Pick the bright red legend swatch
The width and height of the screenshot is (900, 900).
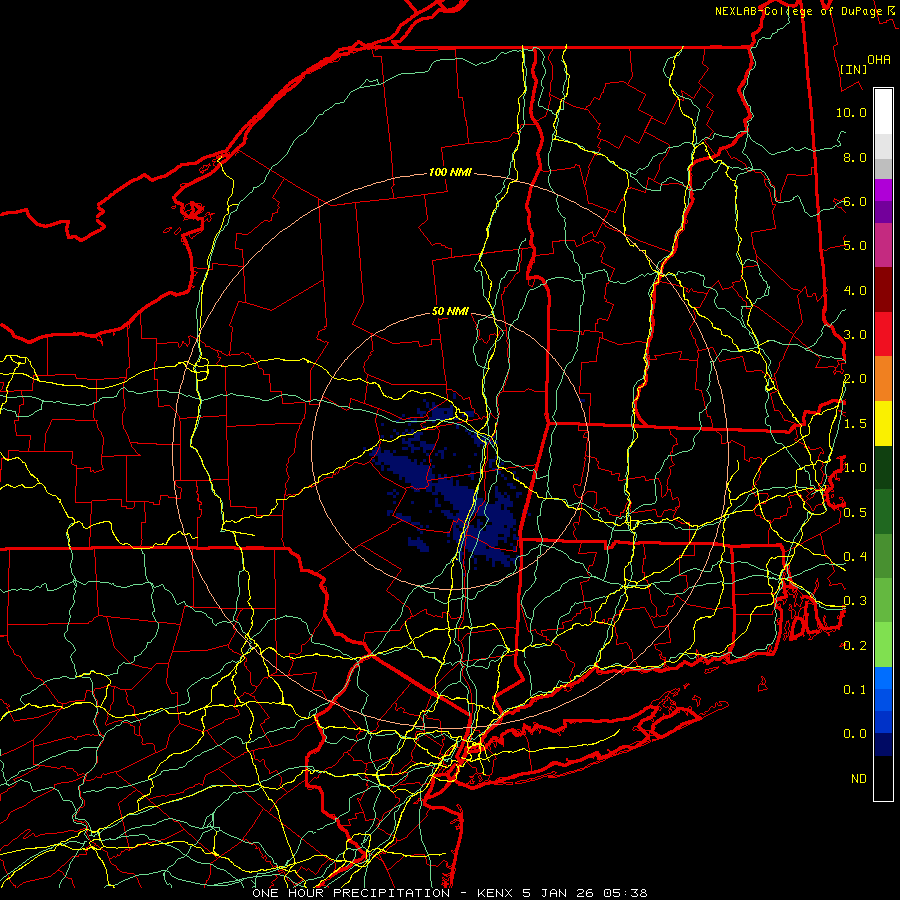pos(883,334)
